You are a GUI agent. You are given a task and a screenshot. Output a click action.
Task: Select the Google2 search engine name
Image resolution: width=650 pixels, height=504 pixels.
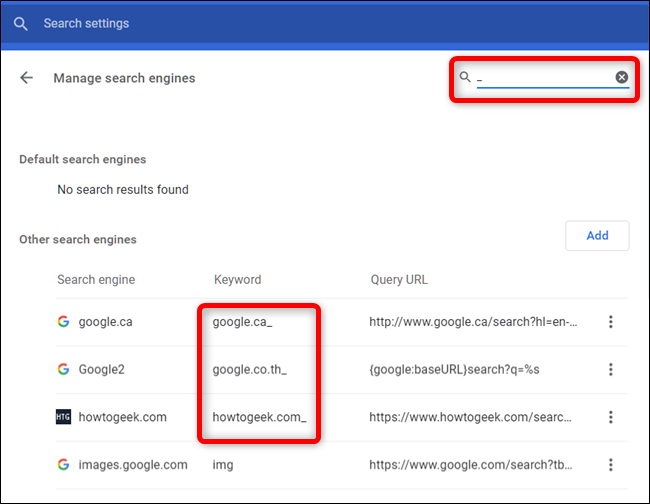tap(102, 369)
